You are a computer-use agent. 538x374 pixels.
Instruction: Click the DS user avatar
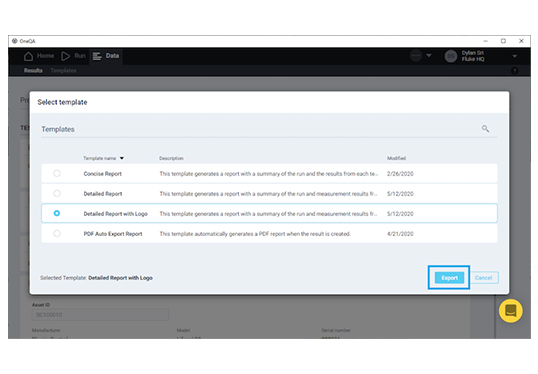[x=451, y=56]
